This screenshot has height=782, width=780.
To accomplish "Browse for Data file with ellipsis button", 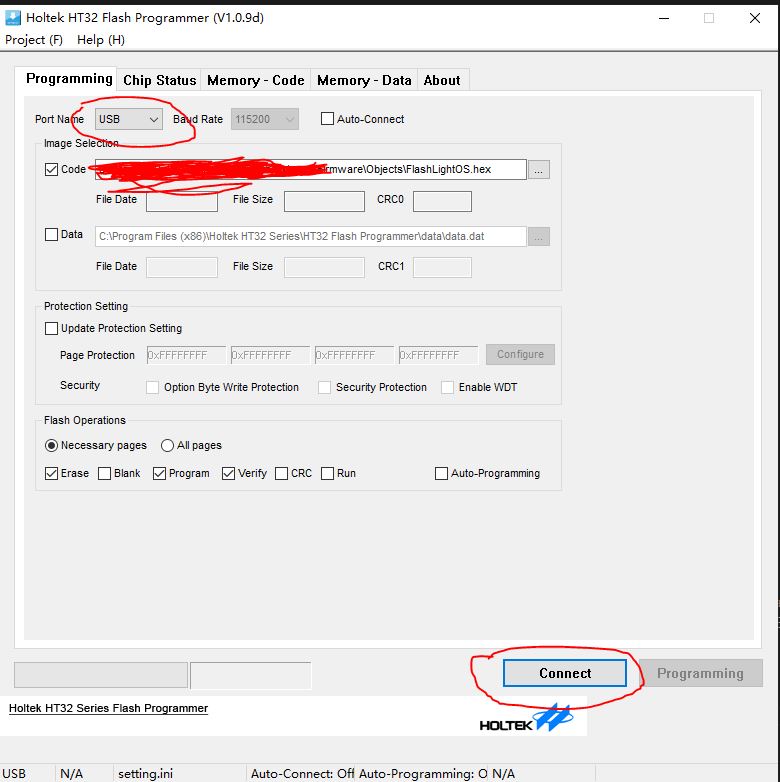I will click(539, 236).
